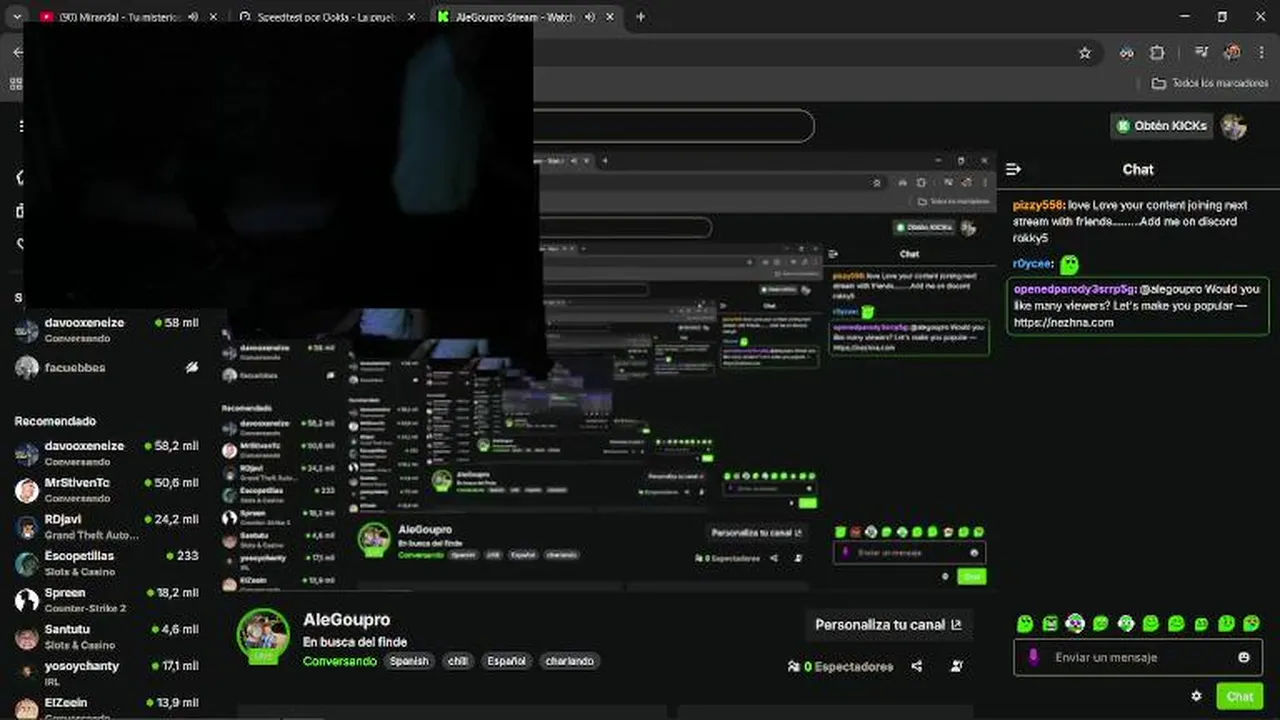Collapse the chat panel with arrow icon
Image resolution: width=1280 pixels, height=720 pixels.
pos(1013,169)
